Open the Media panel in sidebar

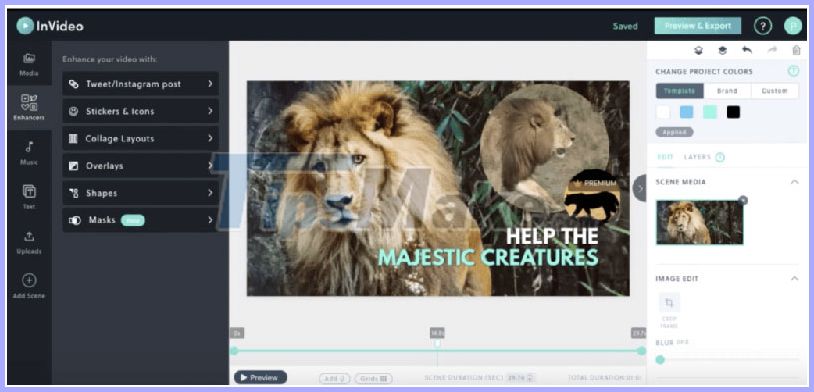point(29,64)
